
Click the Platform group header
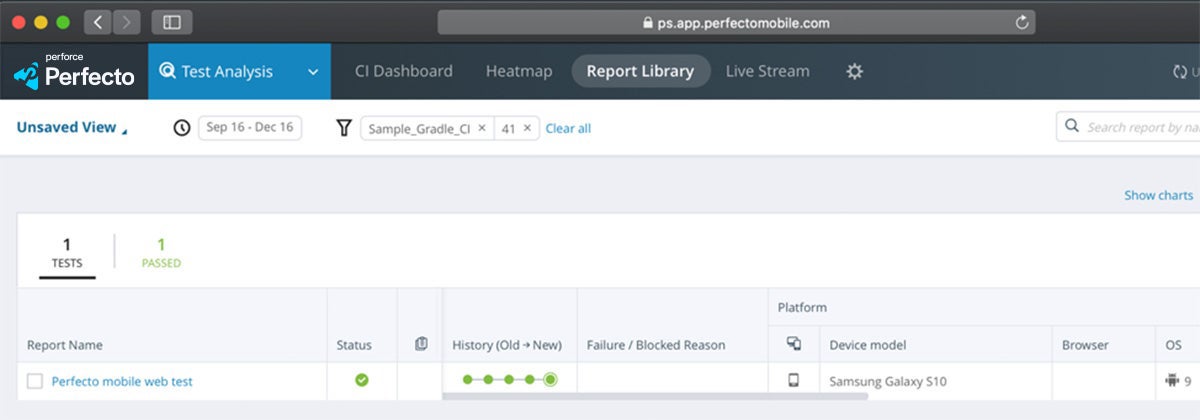802,307
